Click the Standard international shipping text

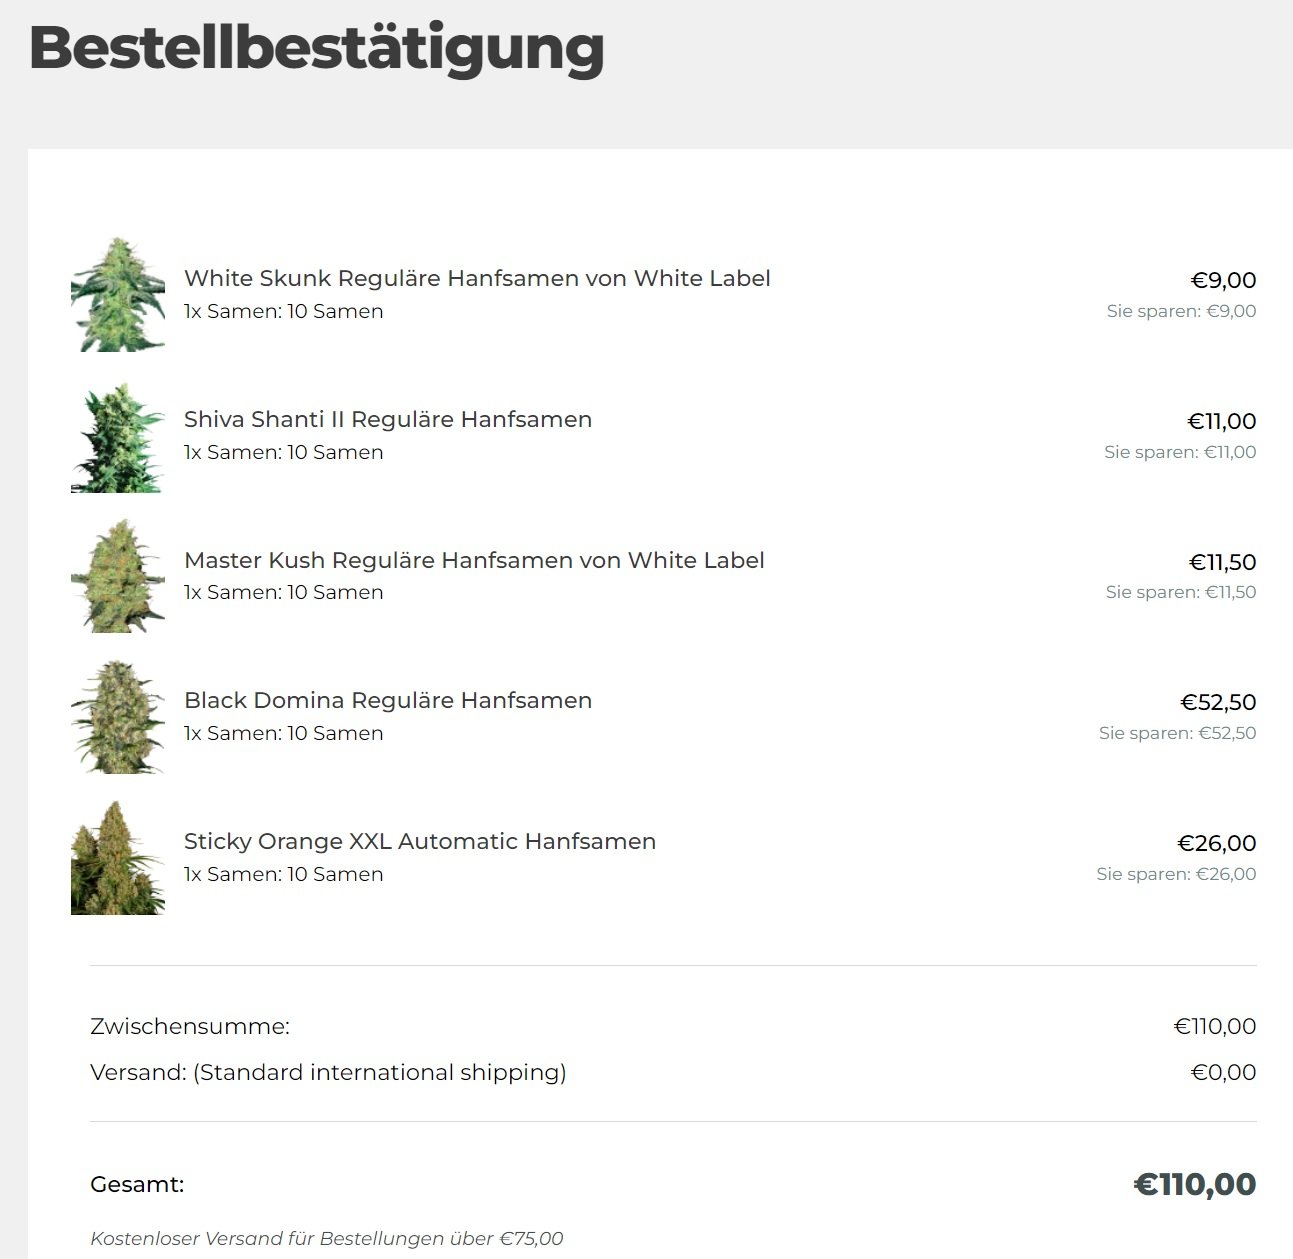[x=380, y=1072]
